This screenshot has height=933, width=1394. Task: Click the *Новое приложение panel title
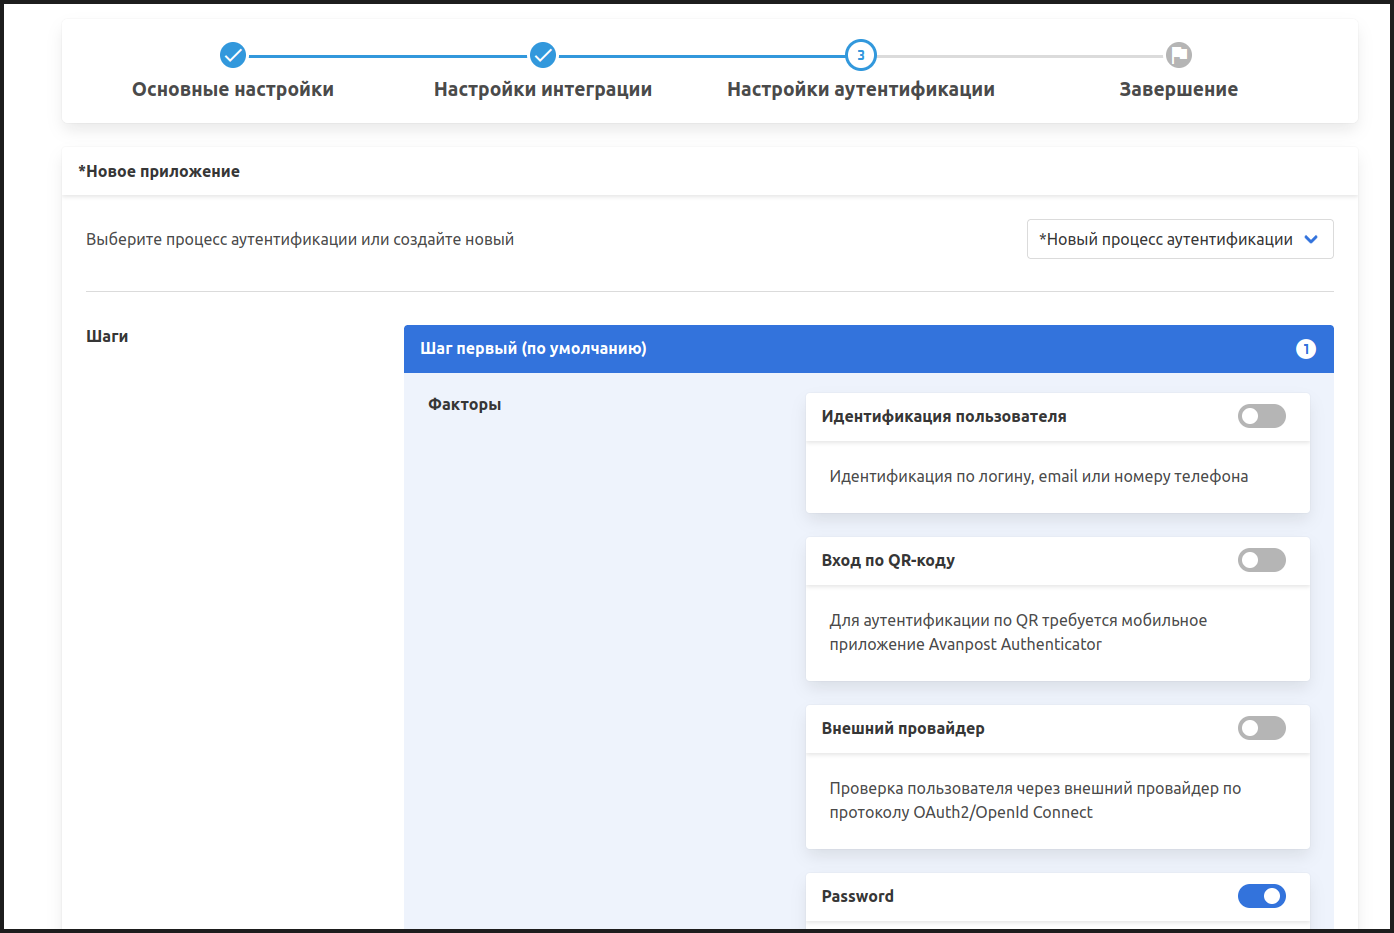(x=159, y=171)
